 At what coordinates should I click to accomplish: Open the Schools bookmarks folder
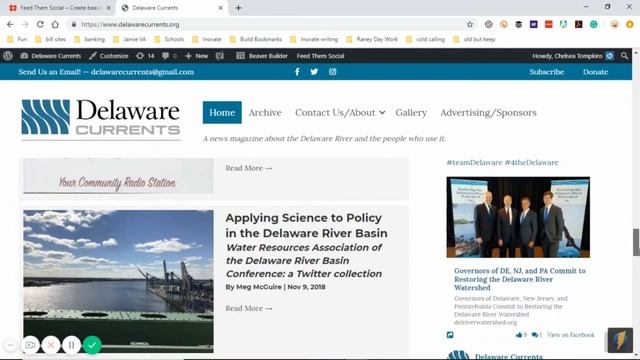click(x=169, y=40)
